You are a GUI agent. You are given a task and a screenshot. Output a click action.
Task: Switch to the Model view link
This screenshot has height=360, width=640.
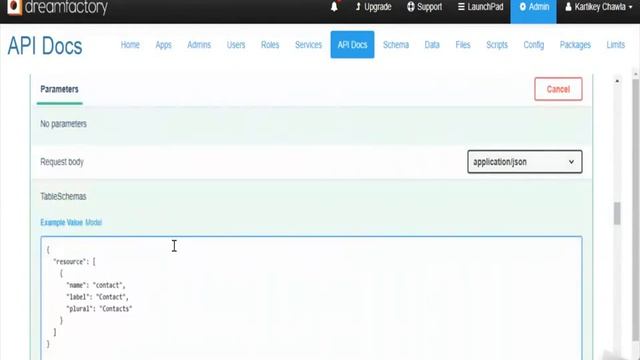93,222
